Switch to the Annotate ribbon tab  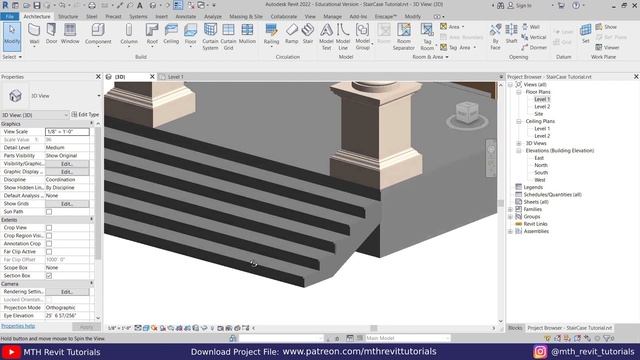pos(186,16)
